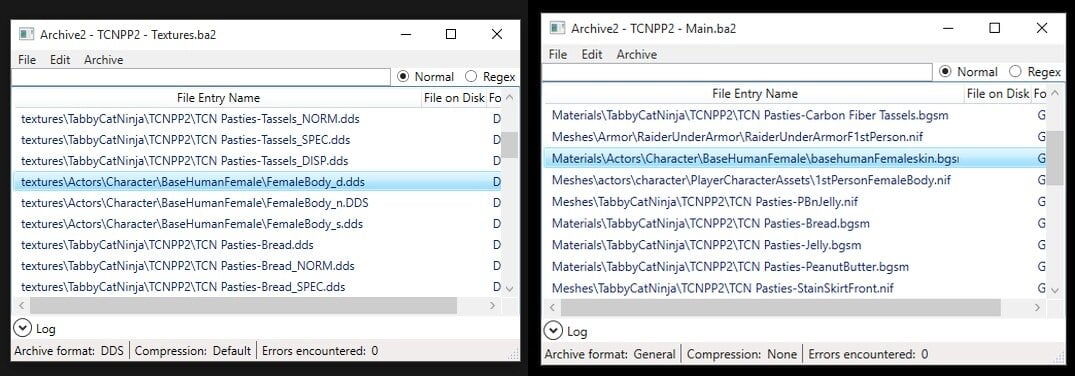Select FemaleBody_s.dds entry
This screenshot has height=376, width=1075.
(x=257, y=224)
